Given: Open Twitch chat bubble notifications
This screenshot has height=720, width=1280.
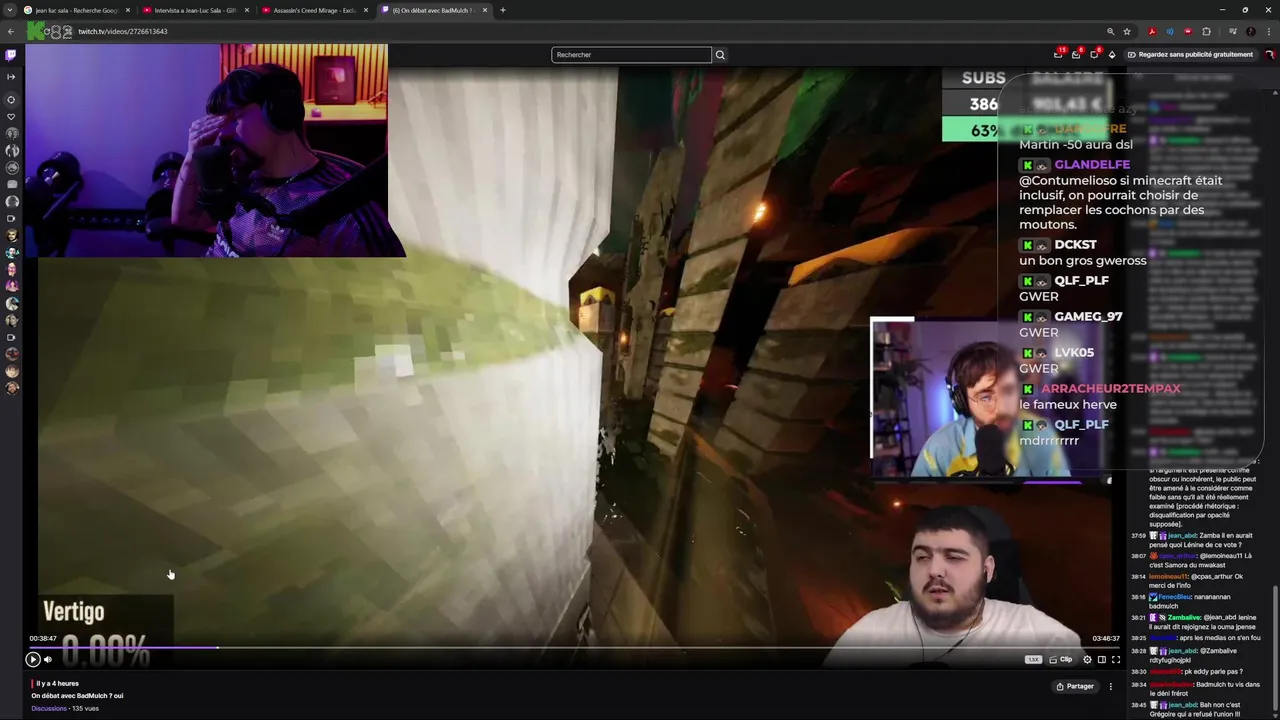Looking at the screenshot, I should (x=1094, y=54).
